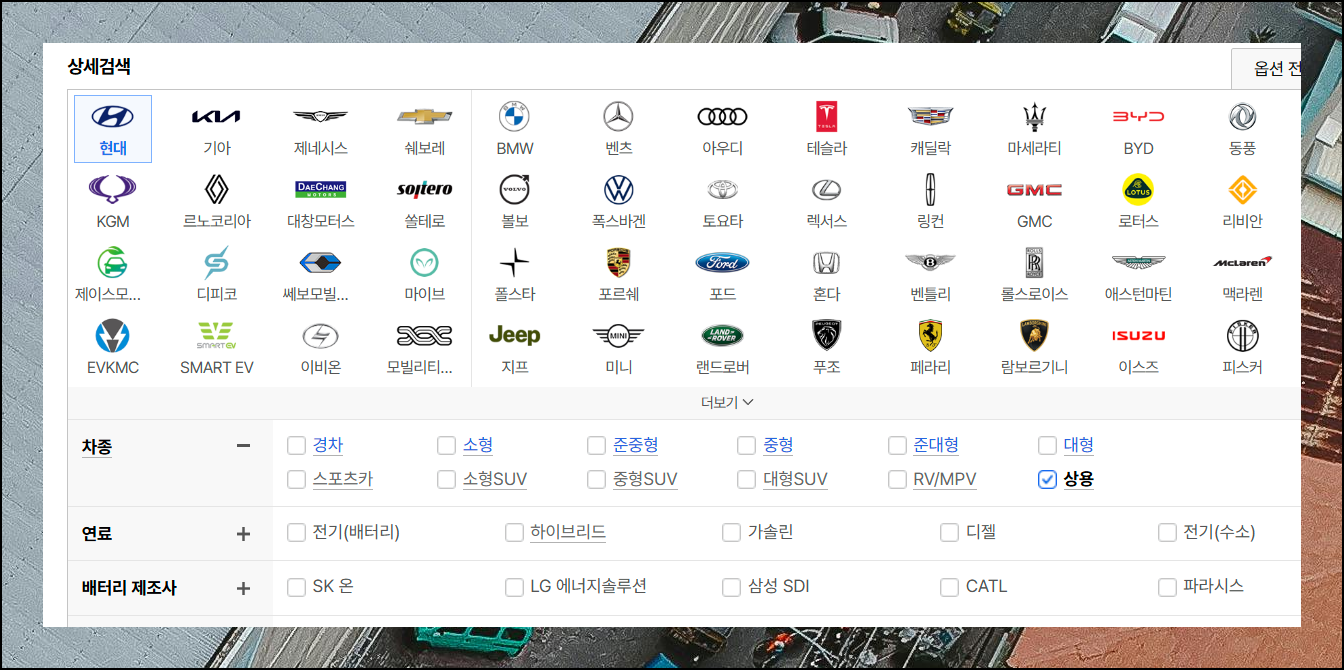Pick the Ferrari (페라리) horse emblem
The height and width of the screenshot is (670, 1344).
tap(930, 336)
